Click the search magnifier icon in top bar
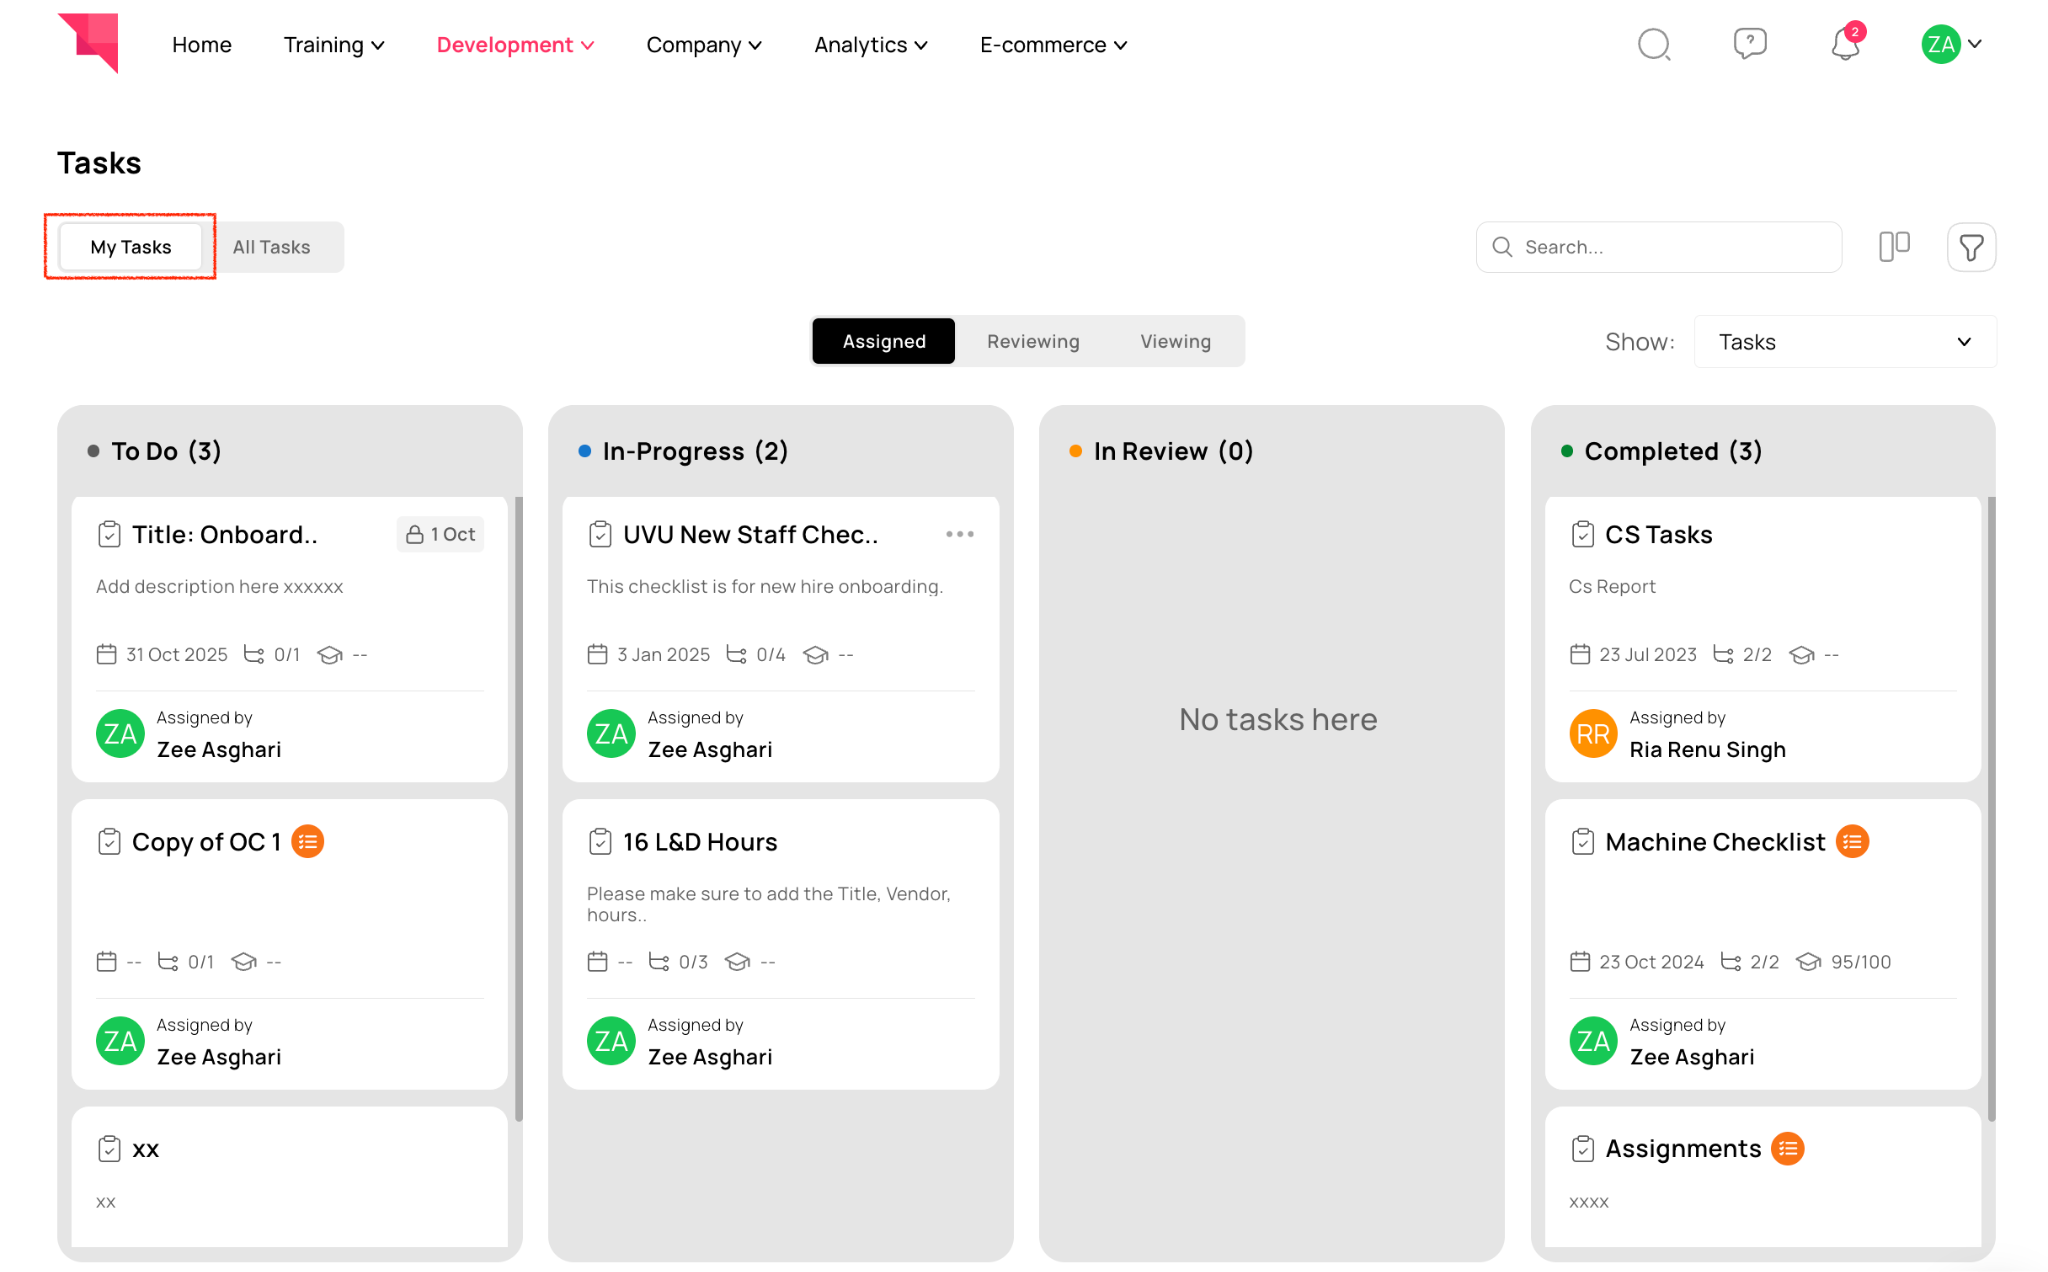2048x1272 pixels. click(x=1654, y=45)
